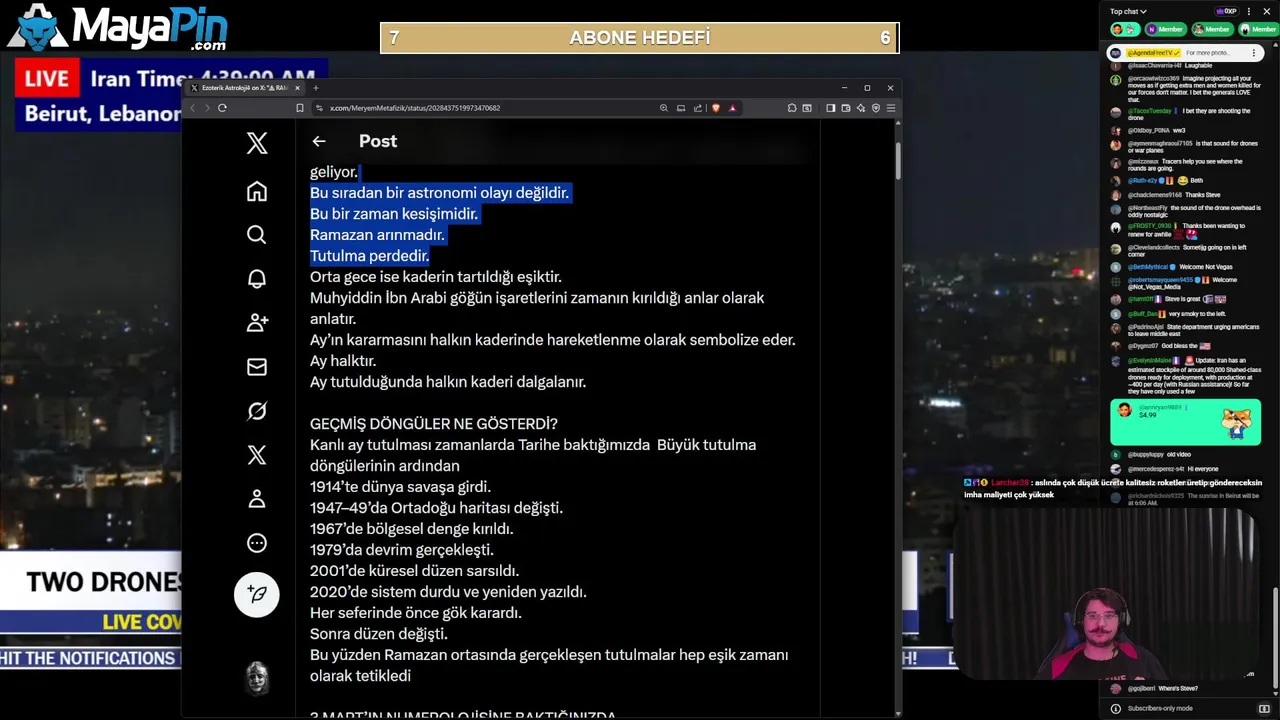Click highlighted 'Ramazan arınmadır.' text

coord(377,235)
